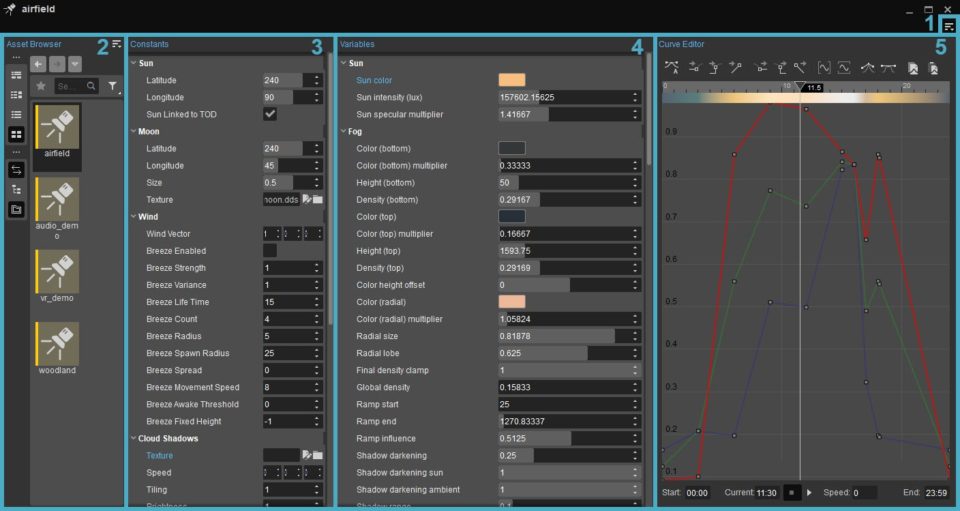
Task: Click the break tangents icon in Curve Editor
Action: 868,67
